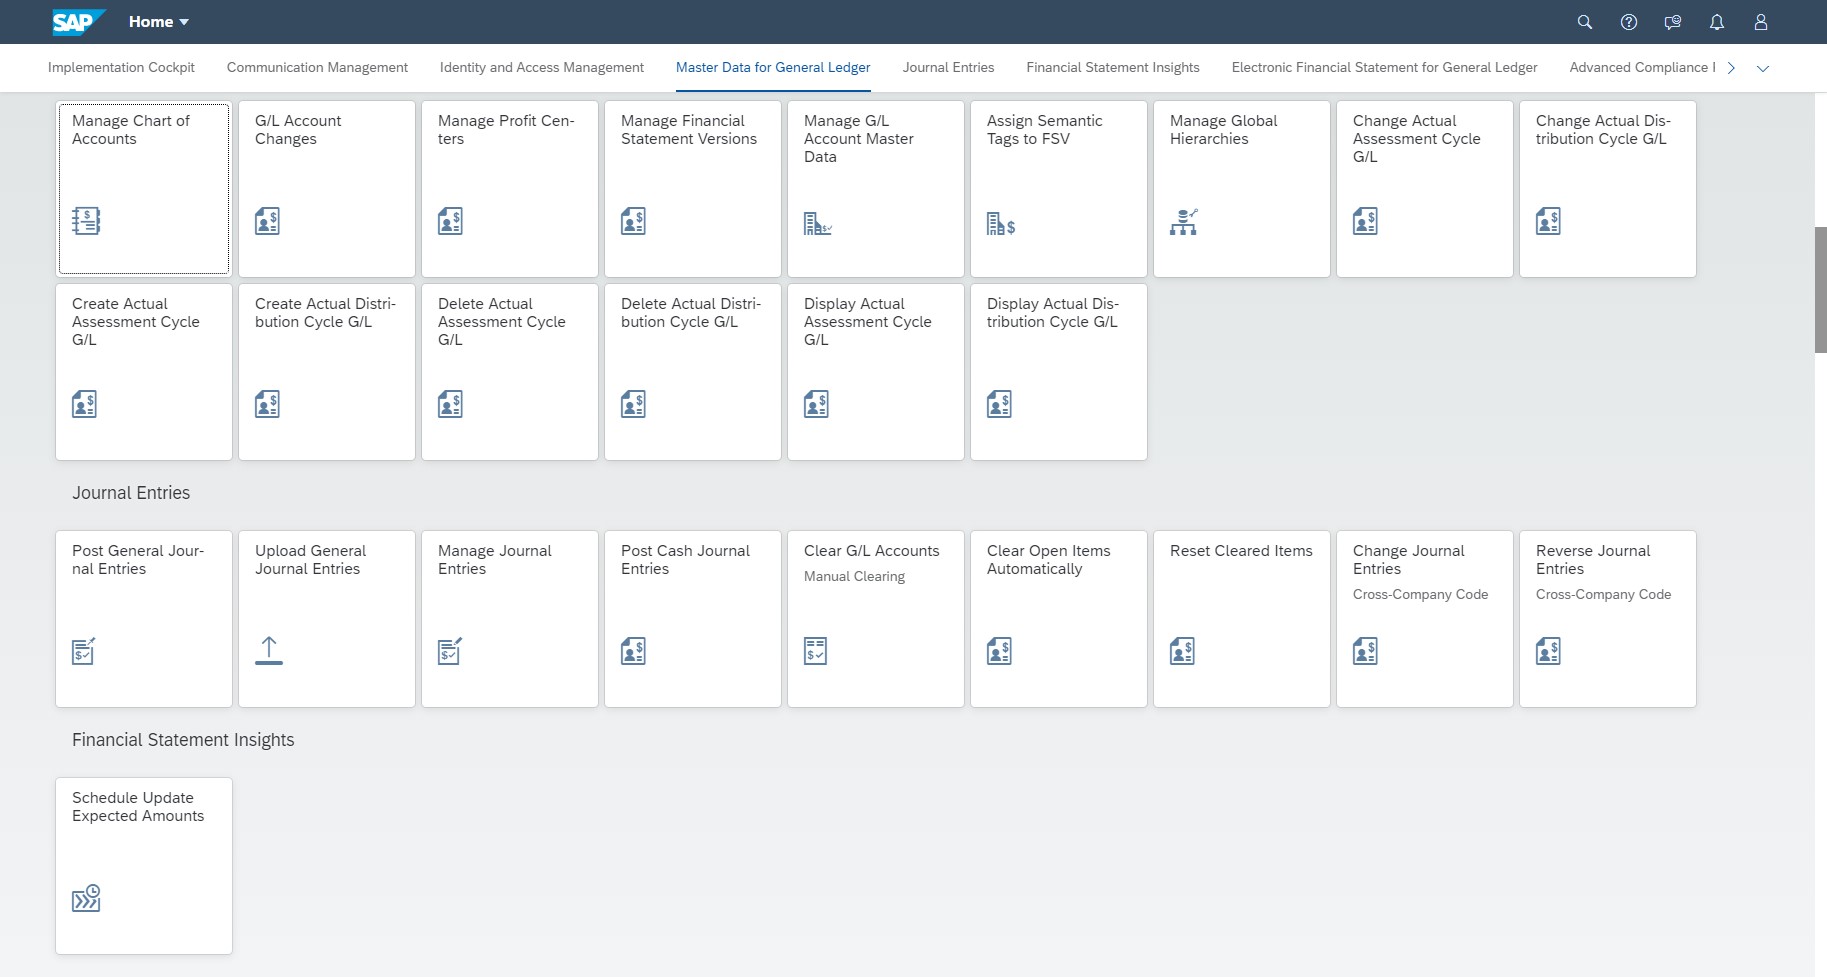Click the Manage Global Hierarchies hierarchy icon
The image size is (1827, 977).
point(1183,222)
